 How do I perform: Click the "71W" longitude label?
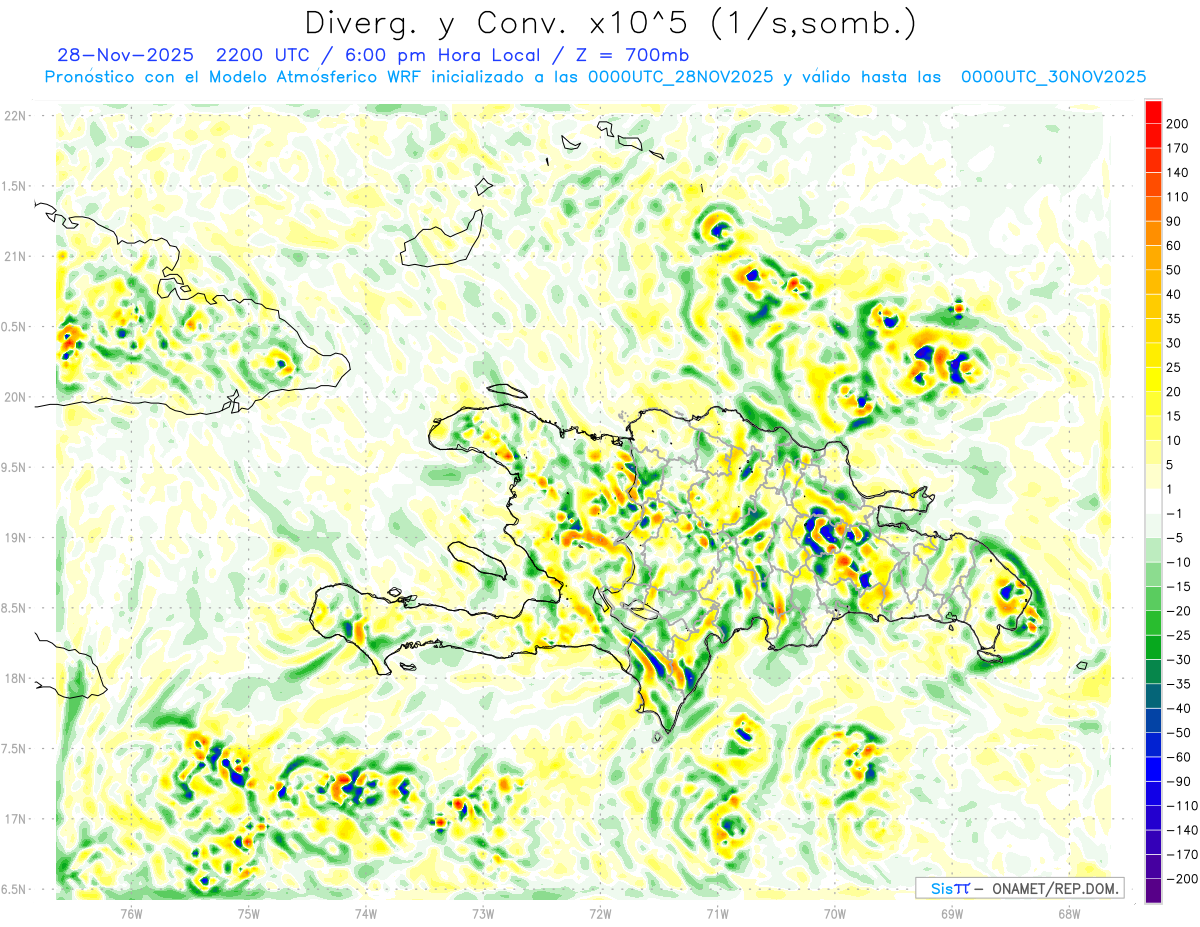(x=717, y=914)
